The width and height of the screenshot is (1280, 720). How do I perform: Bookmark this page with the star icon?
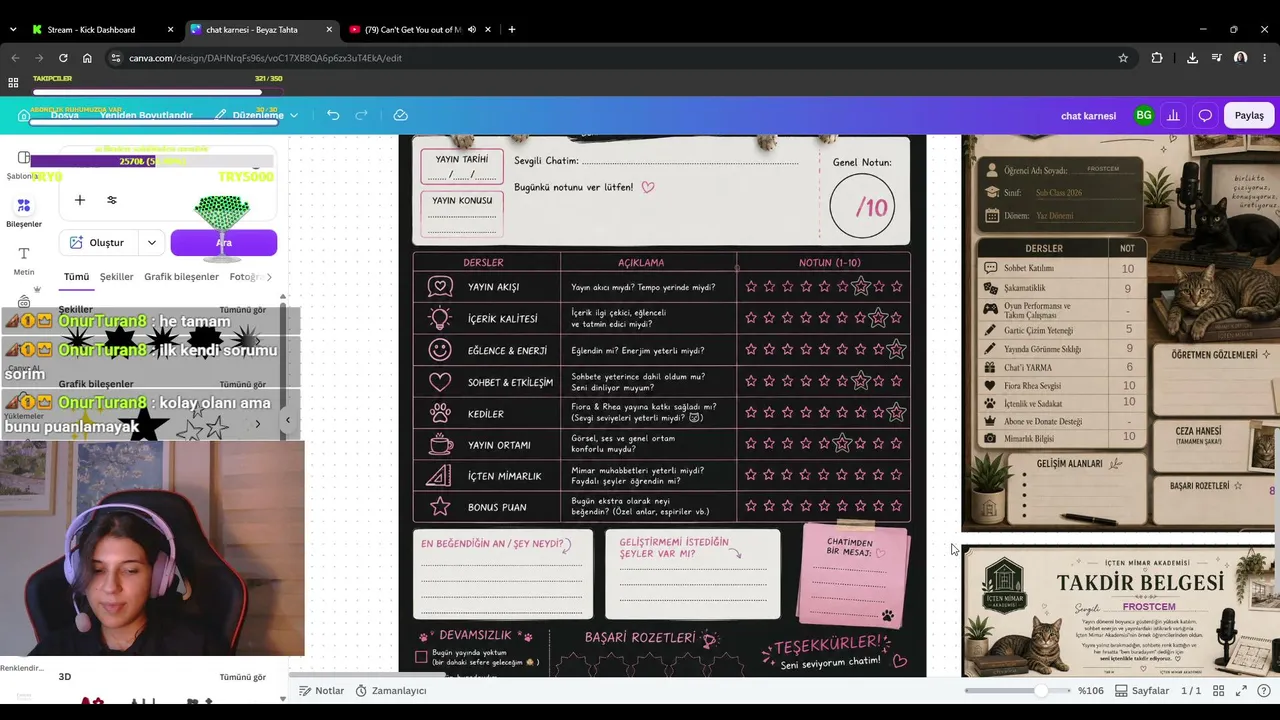click(1123, 58)
